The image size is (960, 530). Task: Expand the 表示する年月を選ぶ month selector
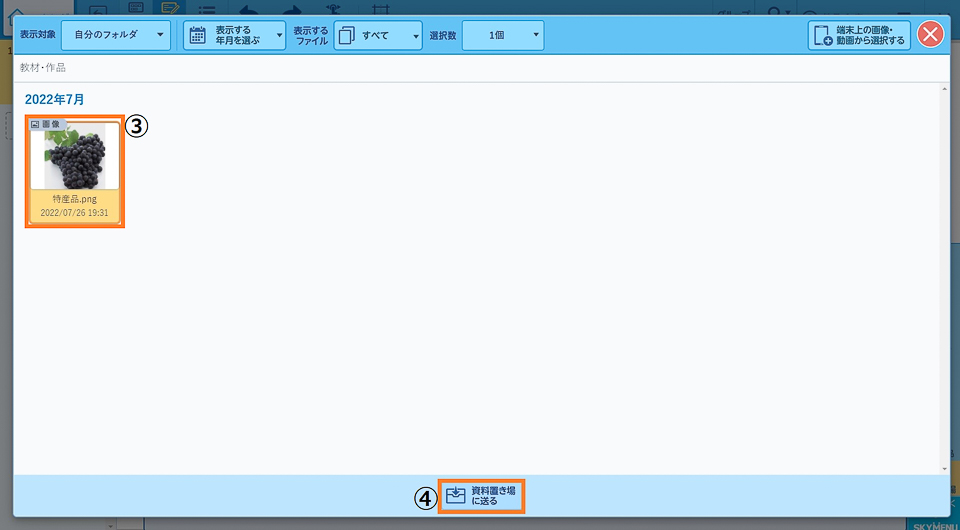[x=234, y=36]
